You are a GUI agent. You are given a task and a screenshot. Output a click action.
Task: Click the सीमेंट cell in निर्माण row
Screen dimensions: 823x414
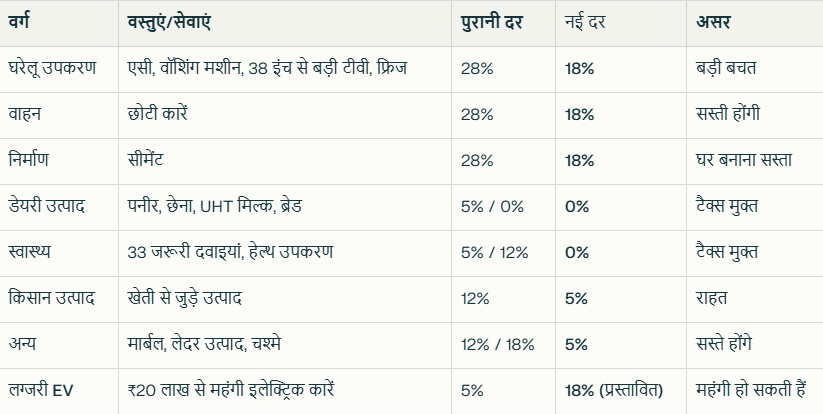click(x=284, y=162)
